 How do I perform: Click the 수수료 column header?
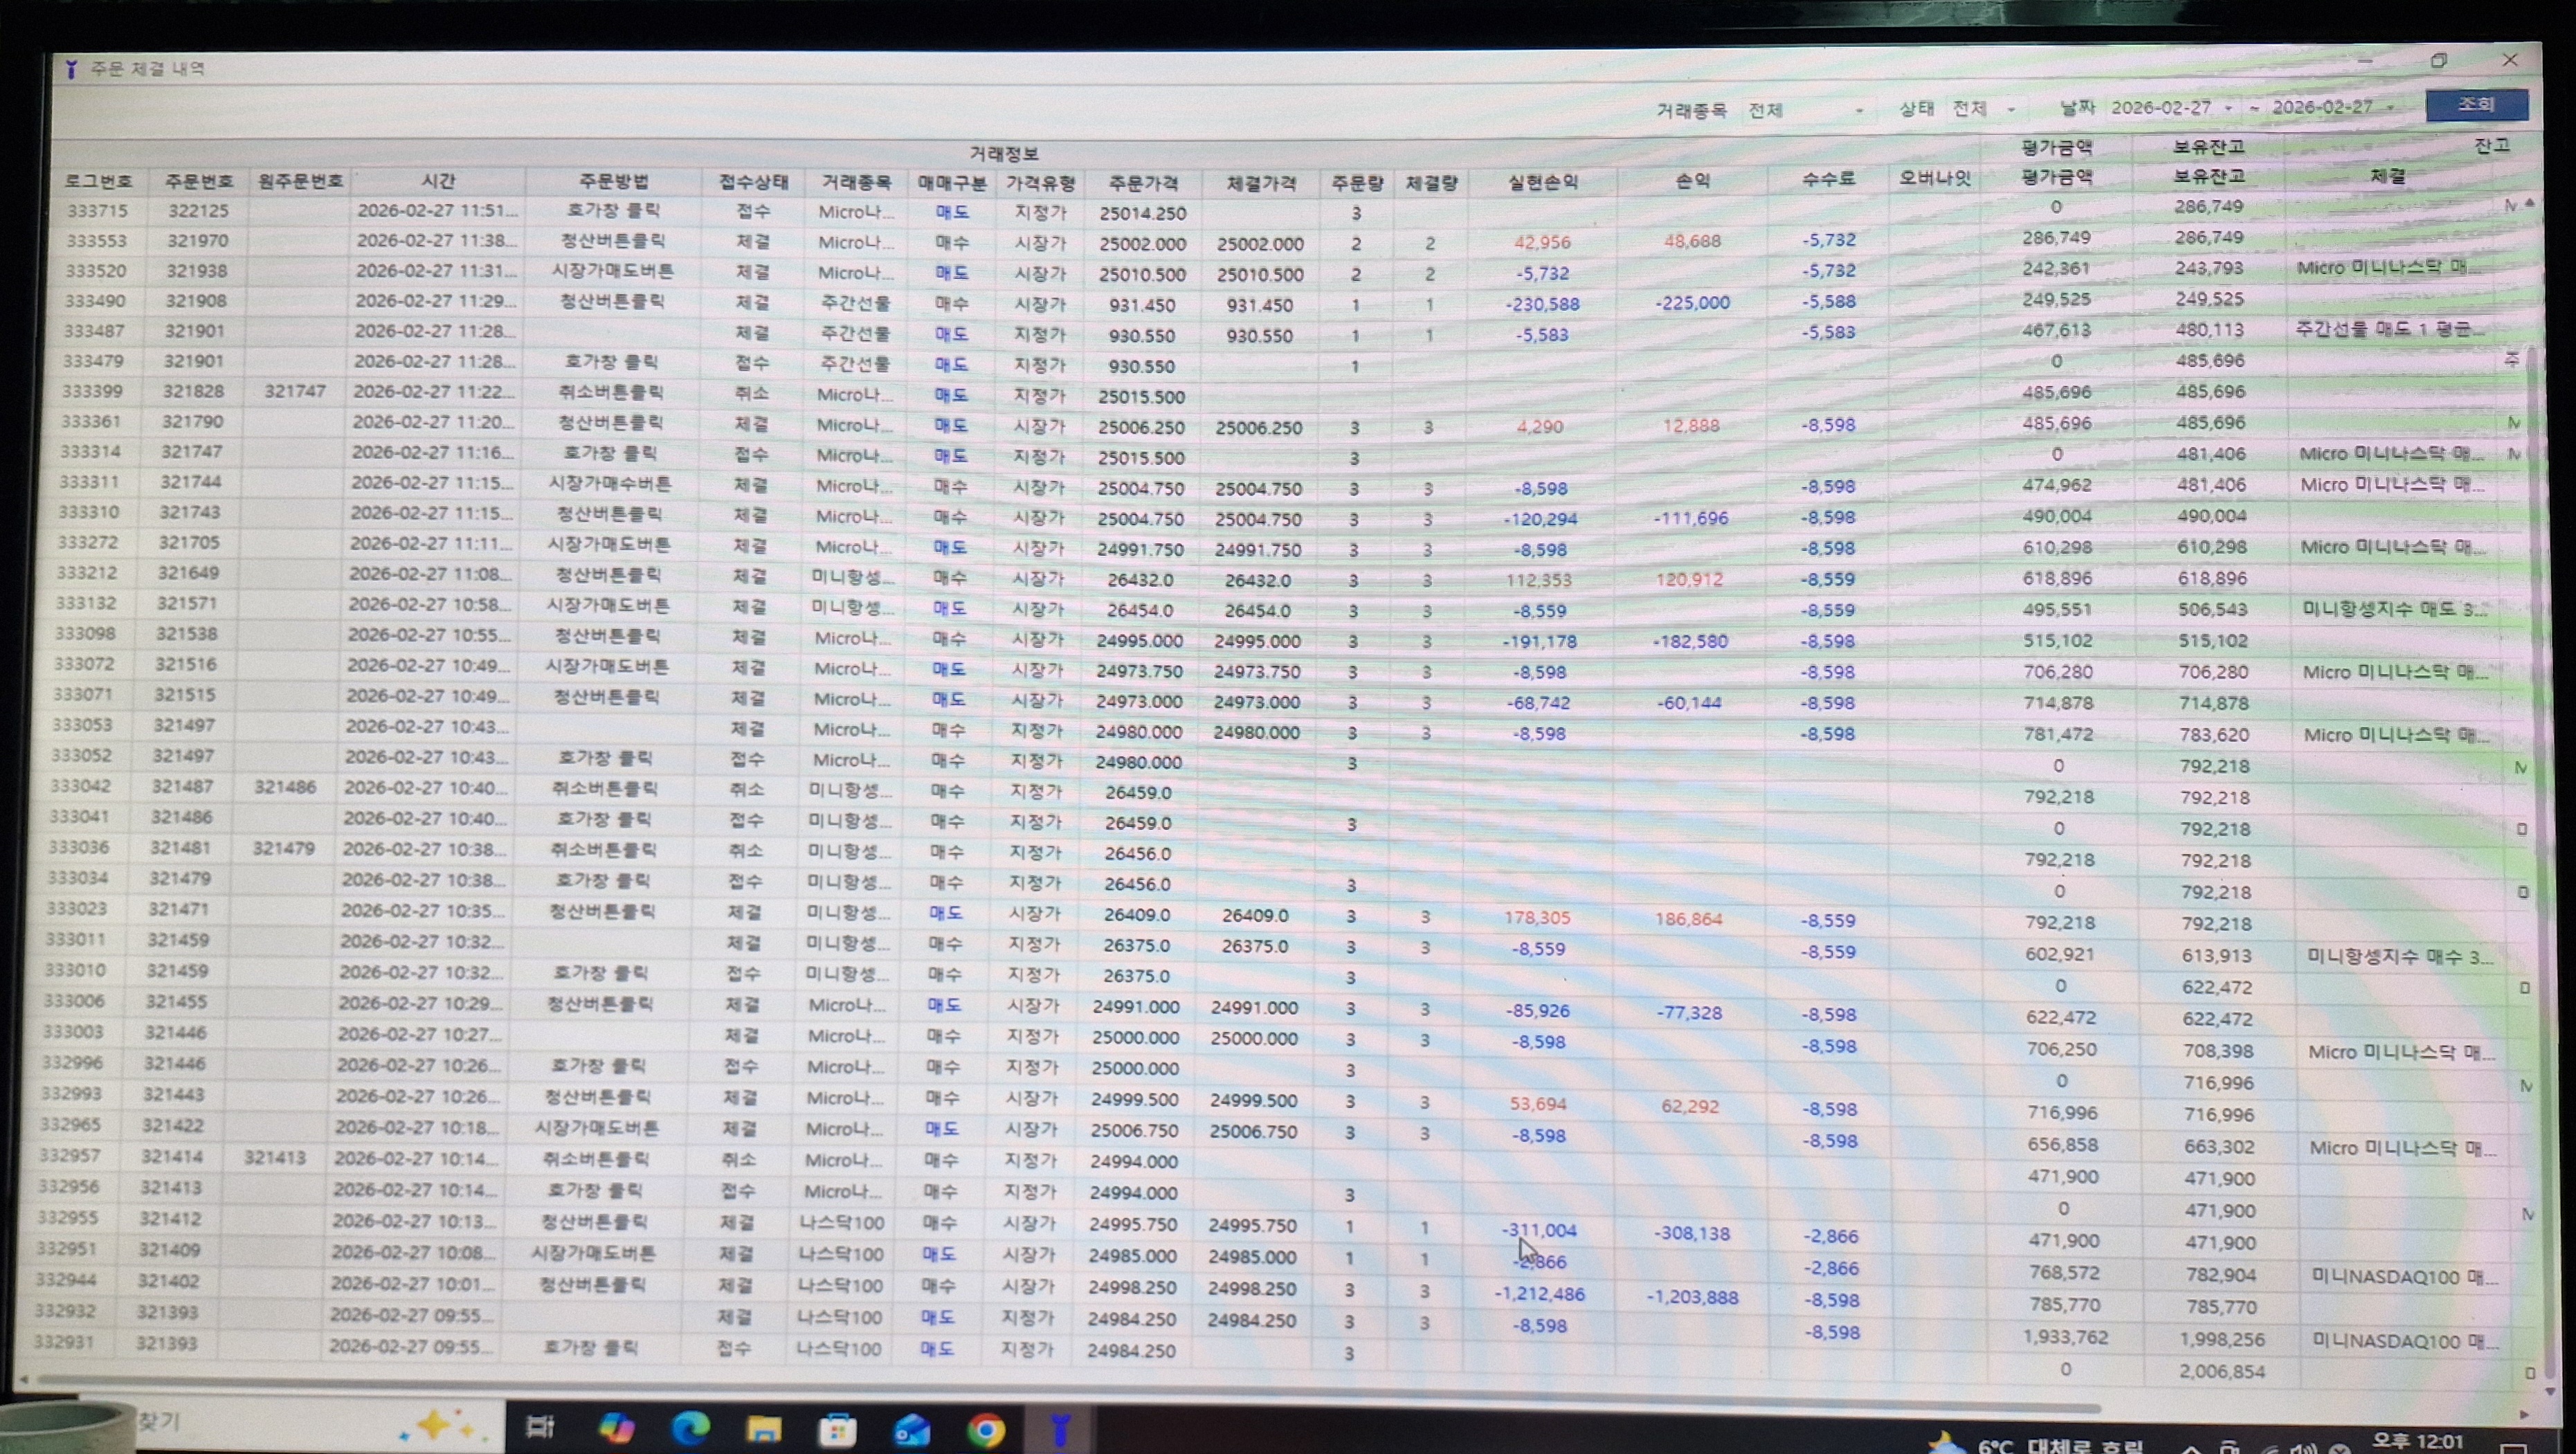coord(1828,179)
